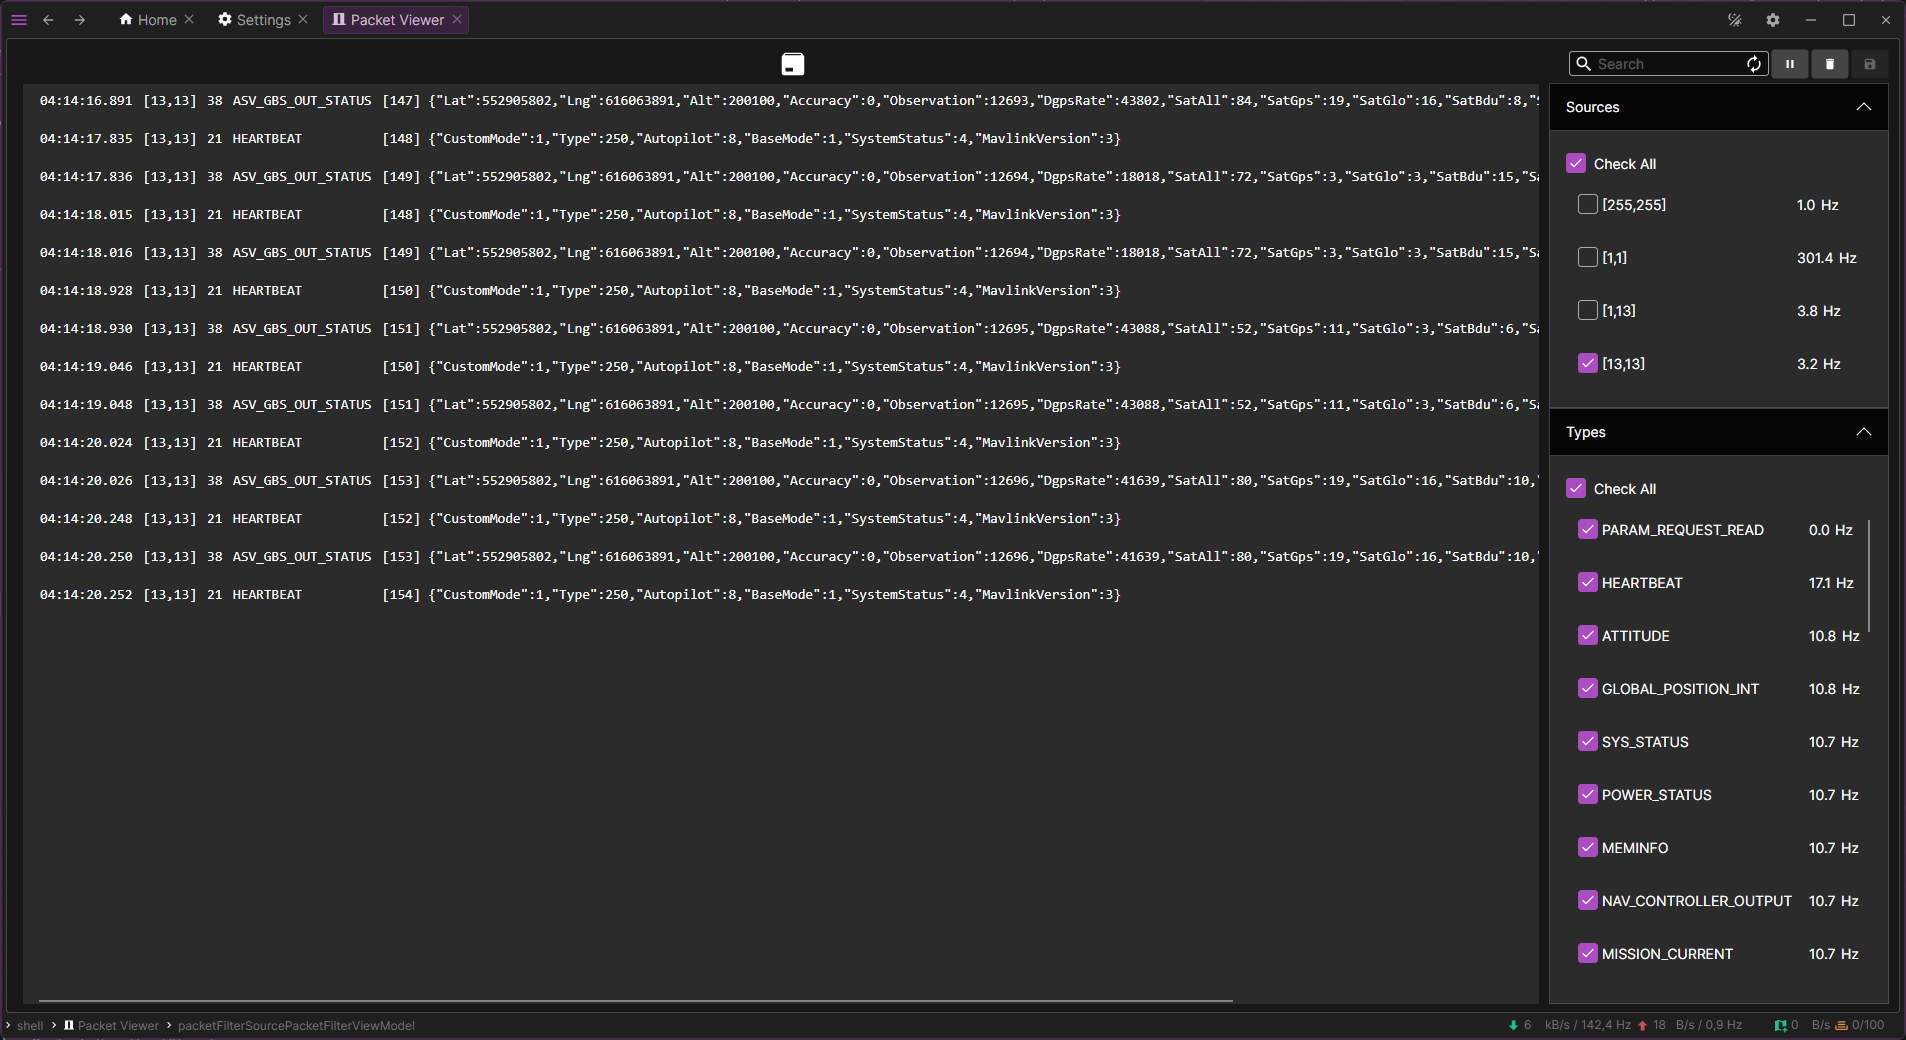1906x1040 pixels.
Task: Uncheck the ATTITUDE type filter
Action: (x=1588, y=635)
